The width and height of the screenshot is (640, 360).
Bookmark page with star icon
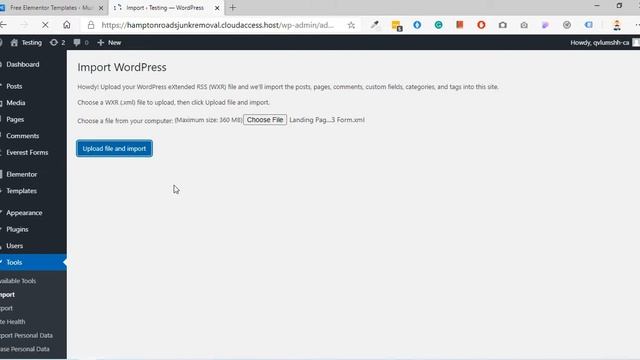click(x=351, y=25)
